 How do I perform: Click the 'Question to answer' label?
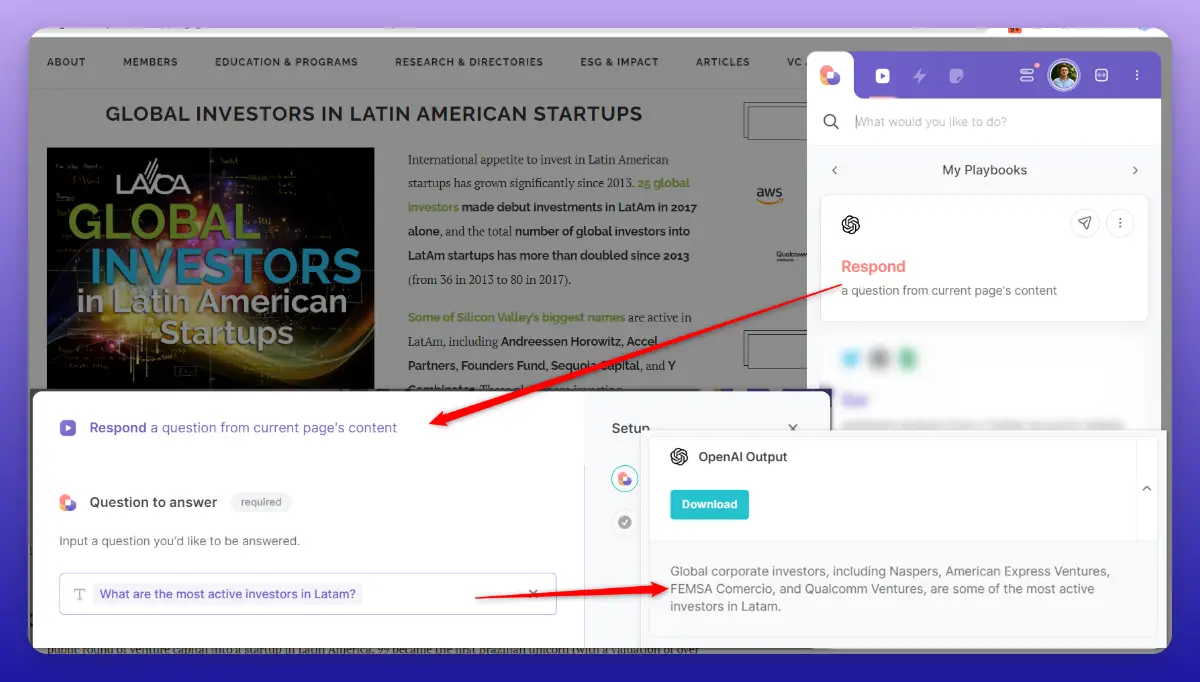[153, 502]
